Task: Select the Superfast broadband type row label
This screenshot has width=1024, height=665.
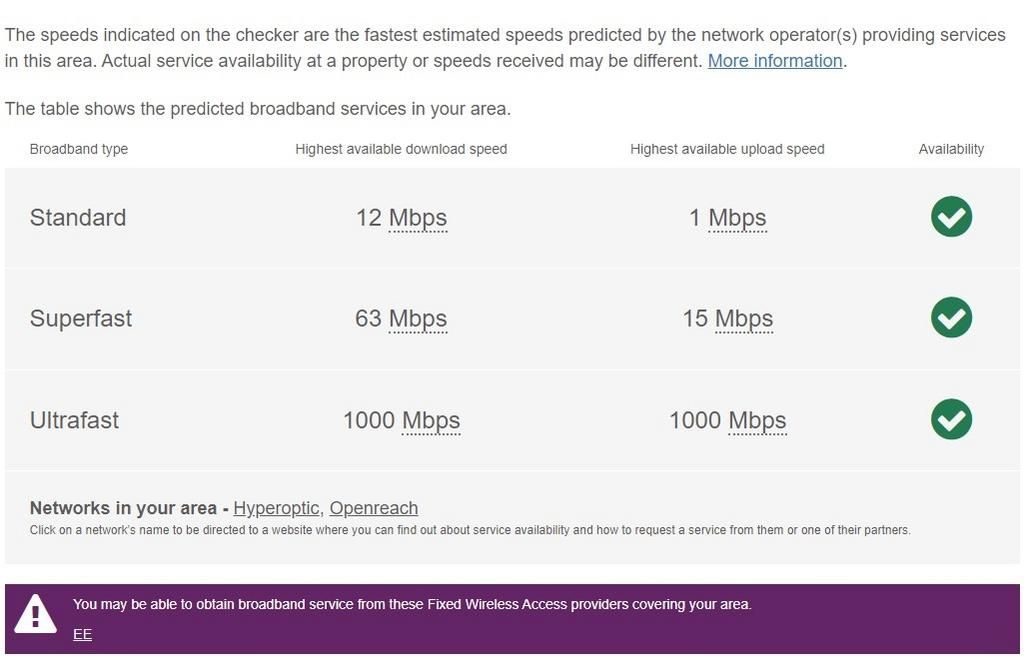Action: (x=81, y=319)
